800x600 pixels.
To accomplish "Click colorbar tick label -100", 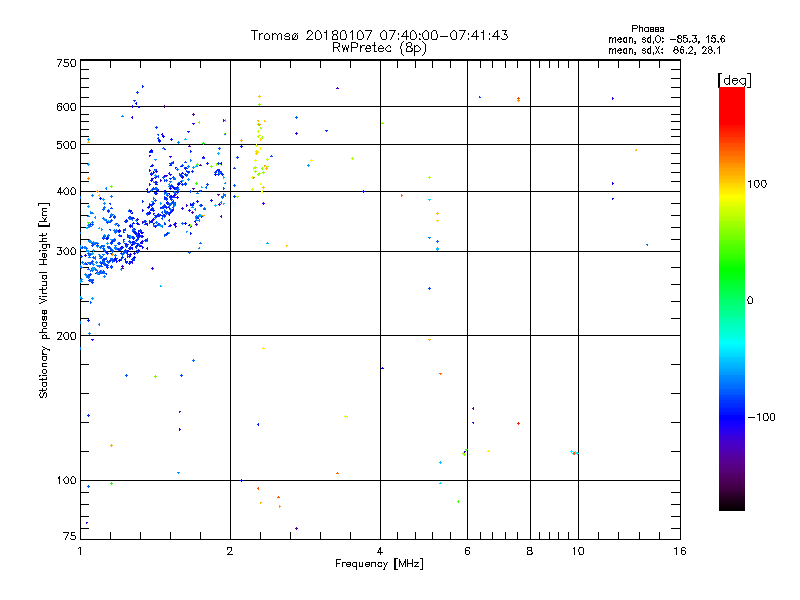I will 761,417.
